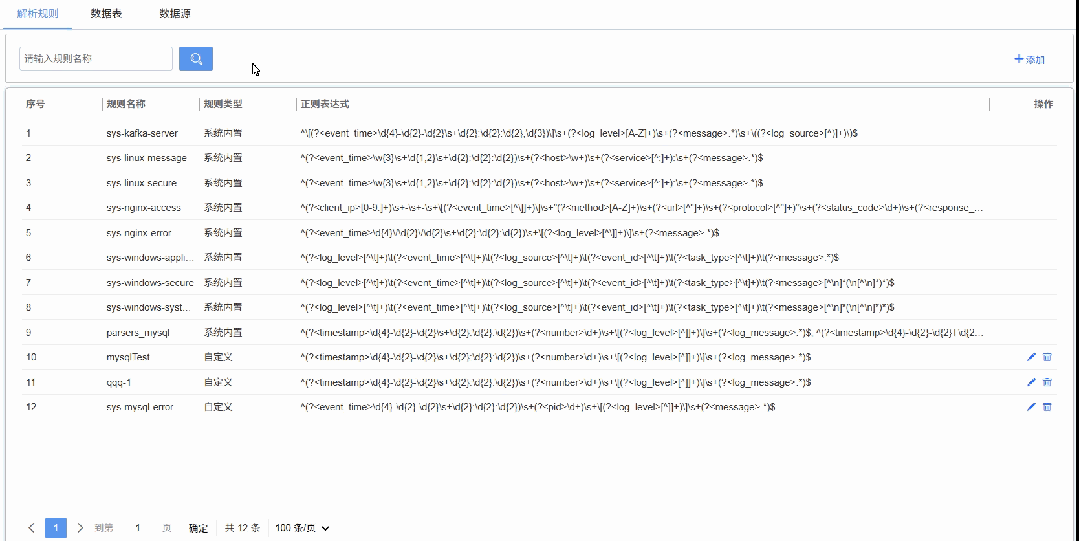The image size is (1079, 541).
Task: Edit the sys-mysql-error rule
Action: coord(1031,407)
